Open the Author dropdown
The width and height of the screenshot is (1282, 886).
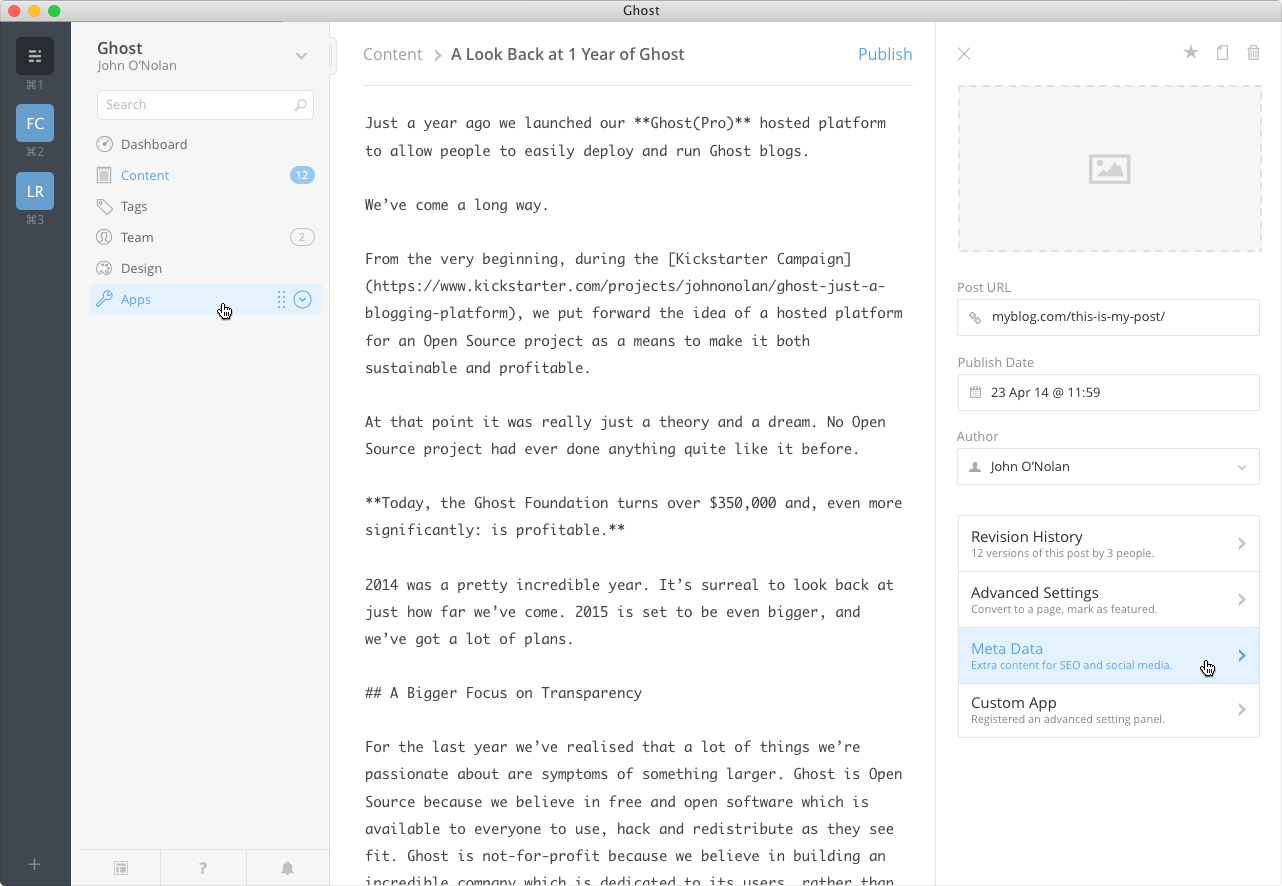click(1108, 467)
